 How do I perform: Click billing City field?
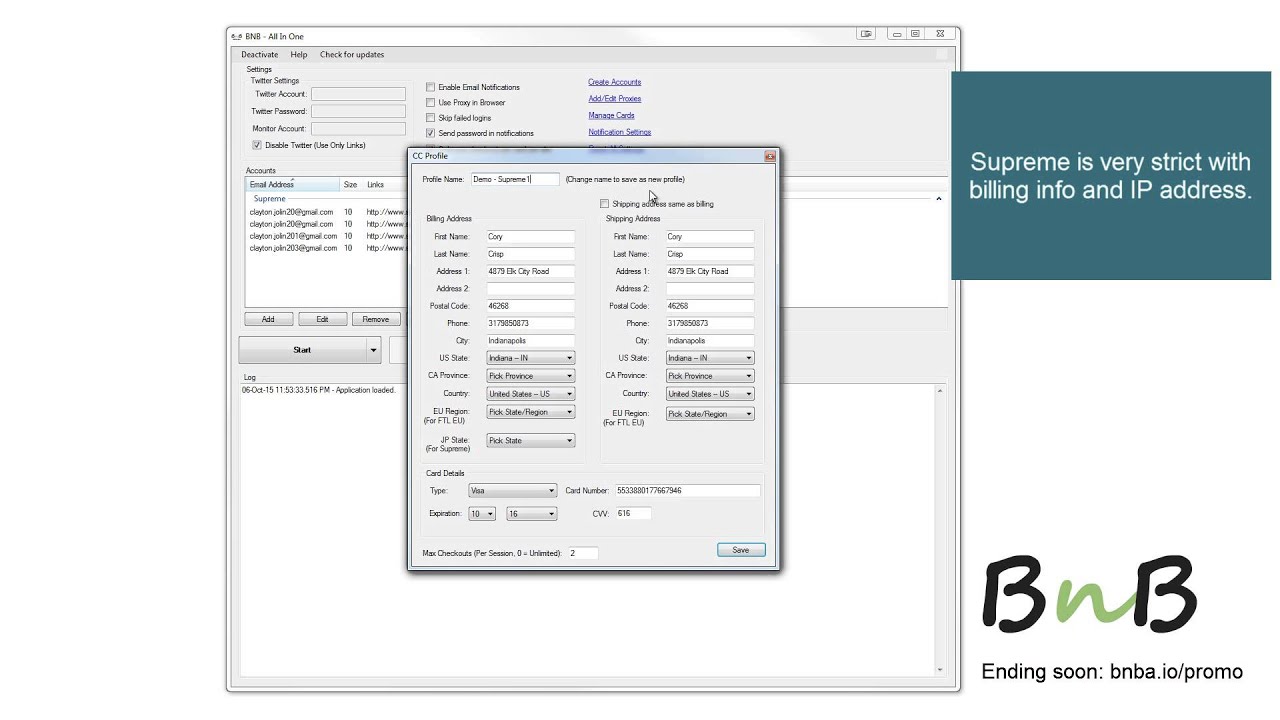click(x=530, y=341)
